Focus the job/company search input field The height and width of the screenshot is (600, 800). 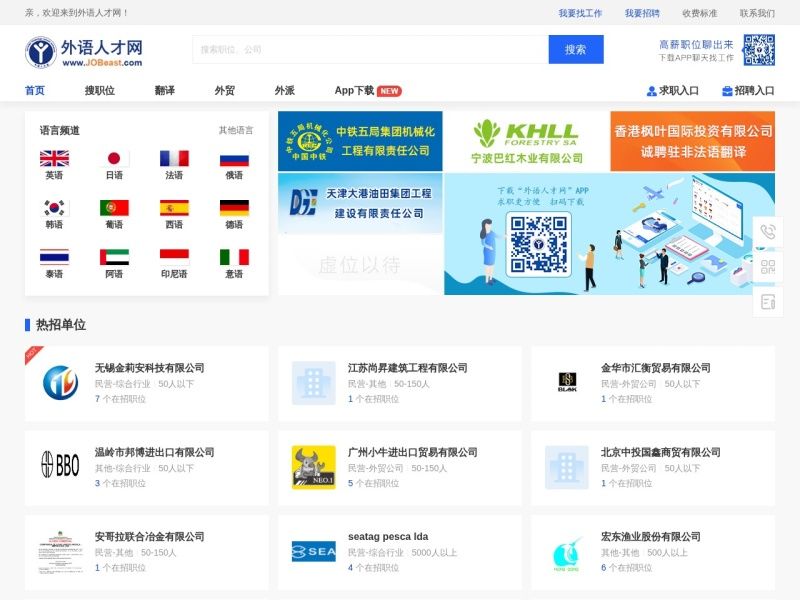[370, 49]
